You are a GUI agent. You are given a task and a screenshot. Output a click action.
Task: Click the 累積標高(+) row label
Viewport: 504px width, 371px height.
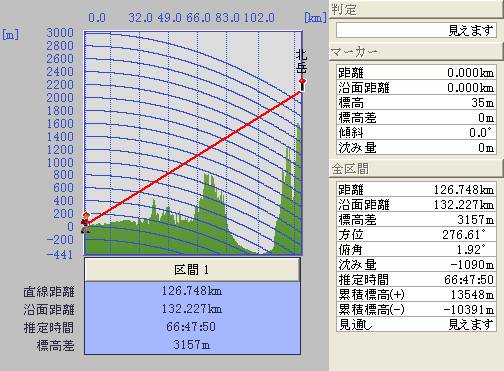coord(372,294)
